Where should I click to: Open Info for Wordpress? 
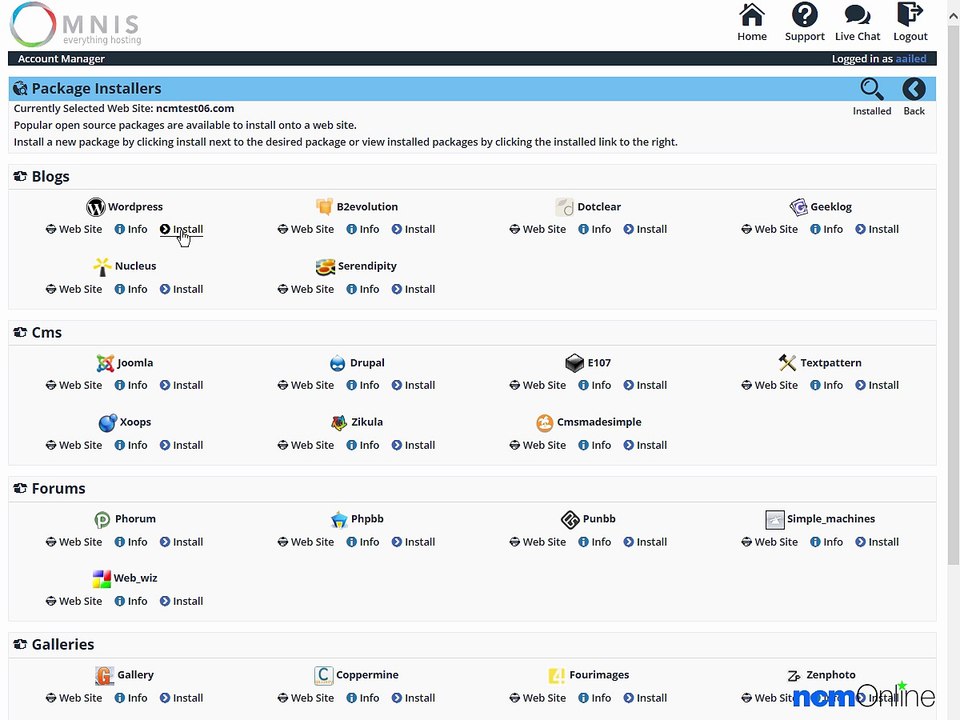tap(131, 229)
